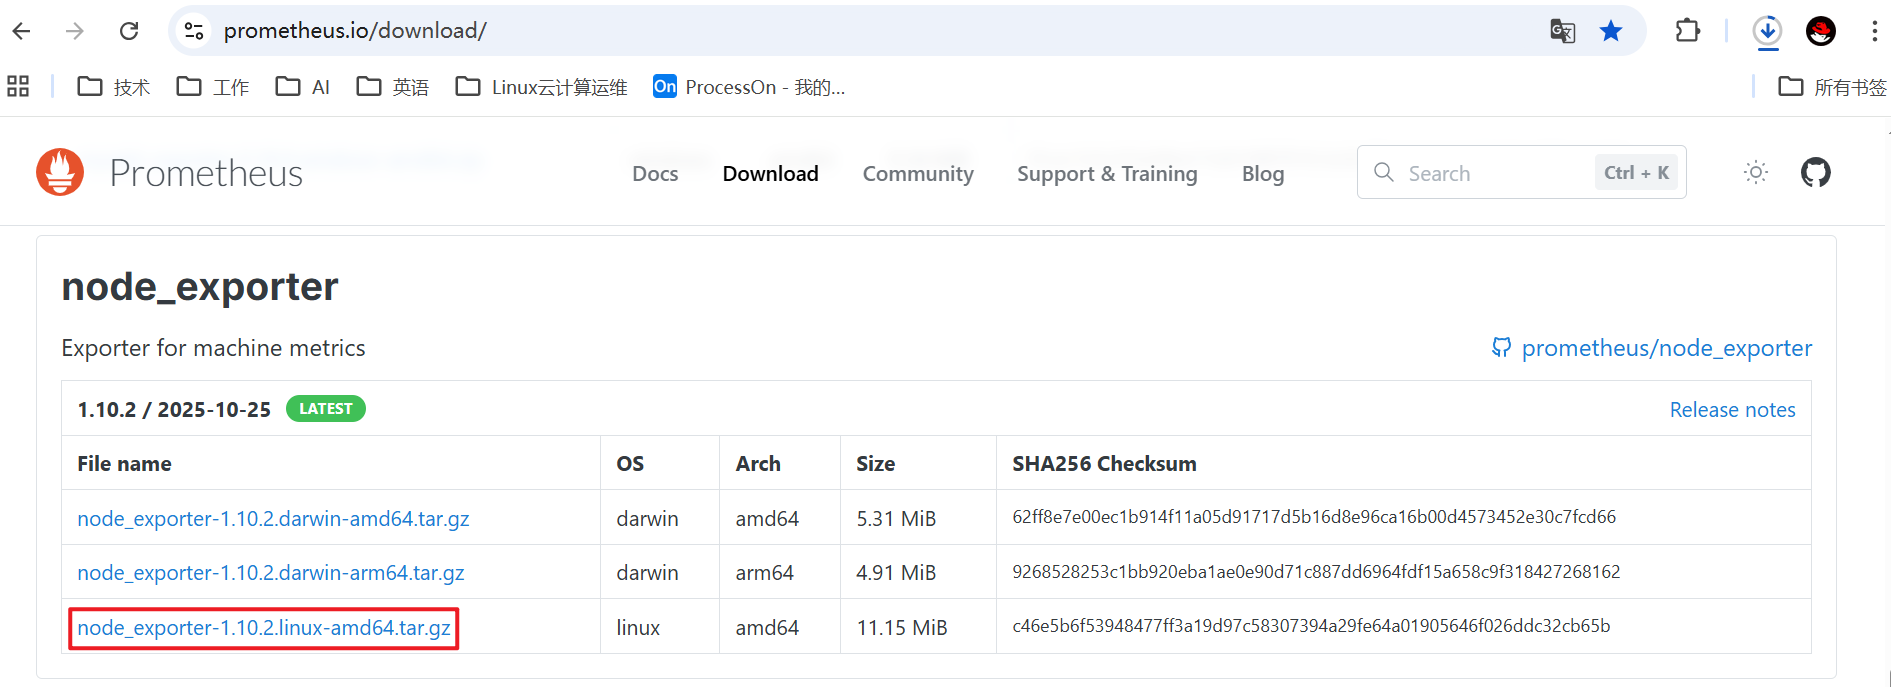Viewport: 1891px width, 687px height.
Task: Open the red hat profile avatar
Action: (x=1821, y=31)
